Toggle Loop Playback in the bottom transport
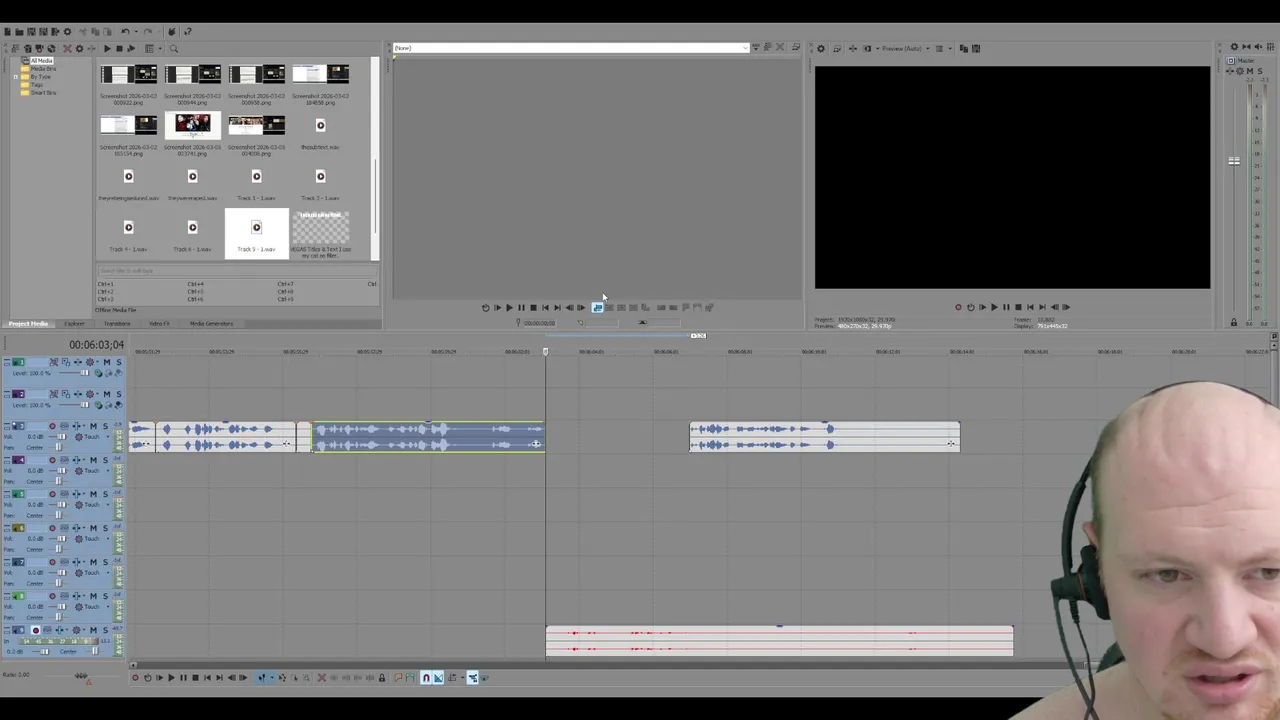1280x720 pixels. [148, 678]
